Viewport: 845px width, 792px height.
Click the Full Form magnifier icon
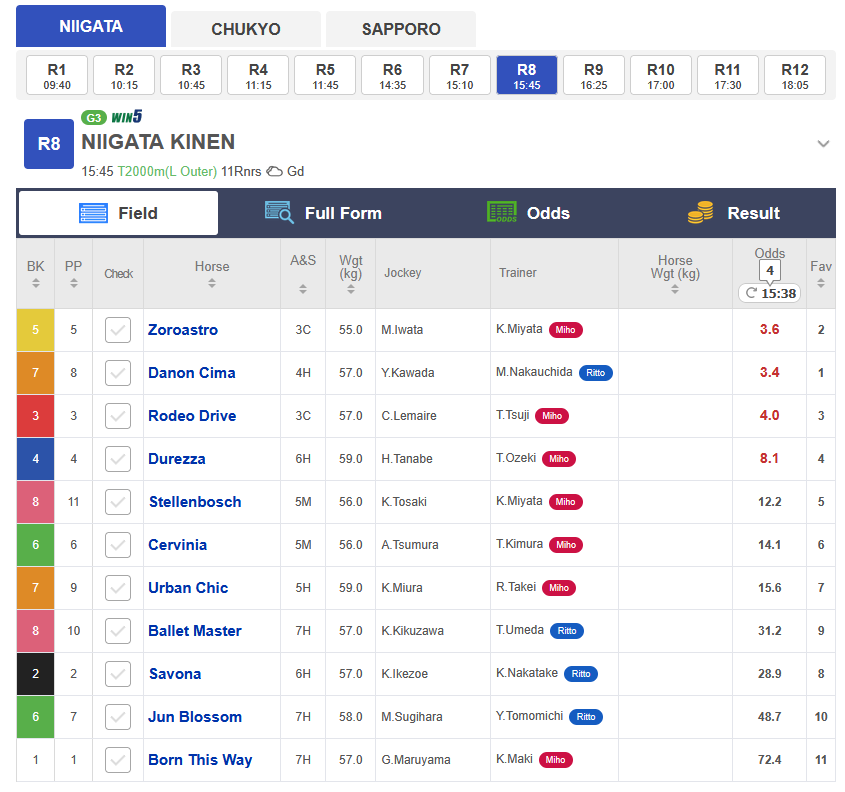[x=279, y=212]
